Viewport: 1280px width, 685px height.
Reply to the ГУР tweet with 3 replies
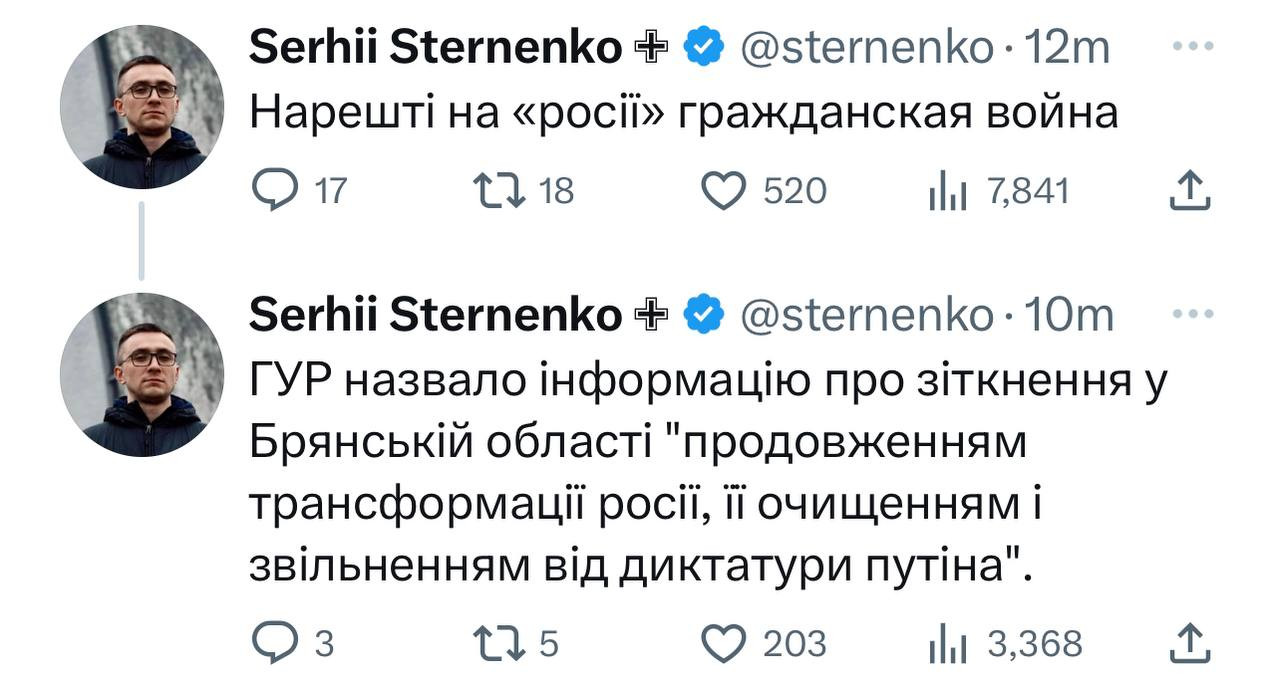[269, 643]
